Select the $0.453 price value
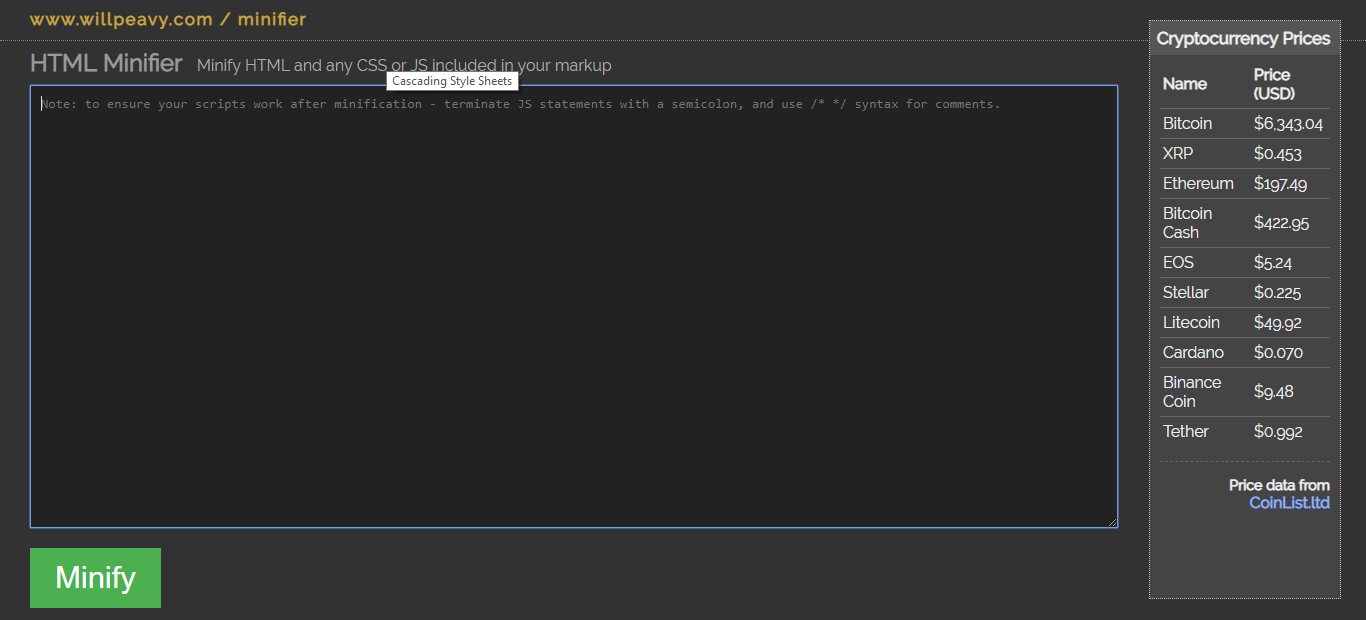This screenshot has width=1366, height=620. (1277, 154)
